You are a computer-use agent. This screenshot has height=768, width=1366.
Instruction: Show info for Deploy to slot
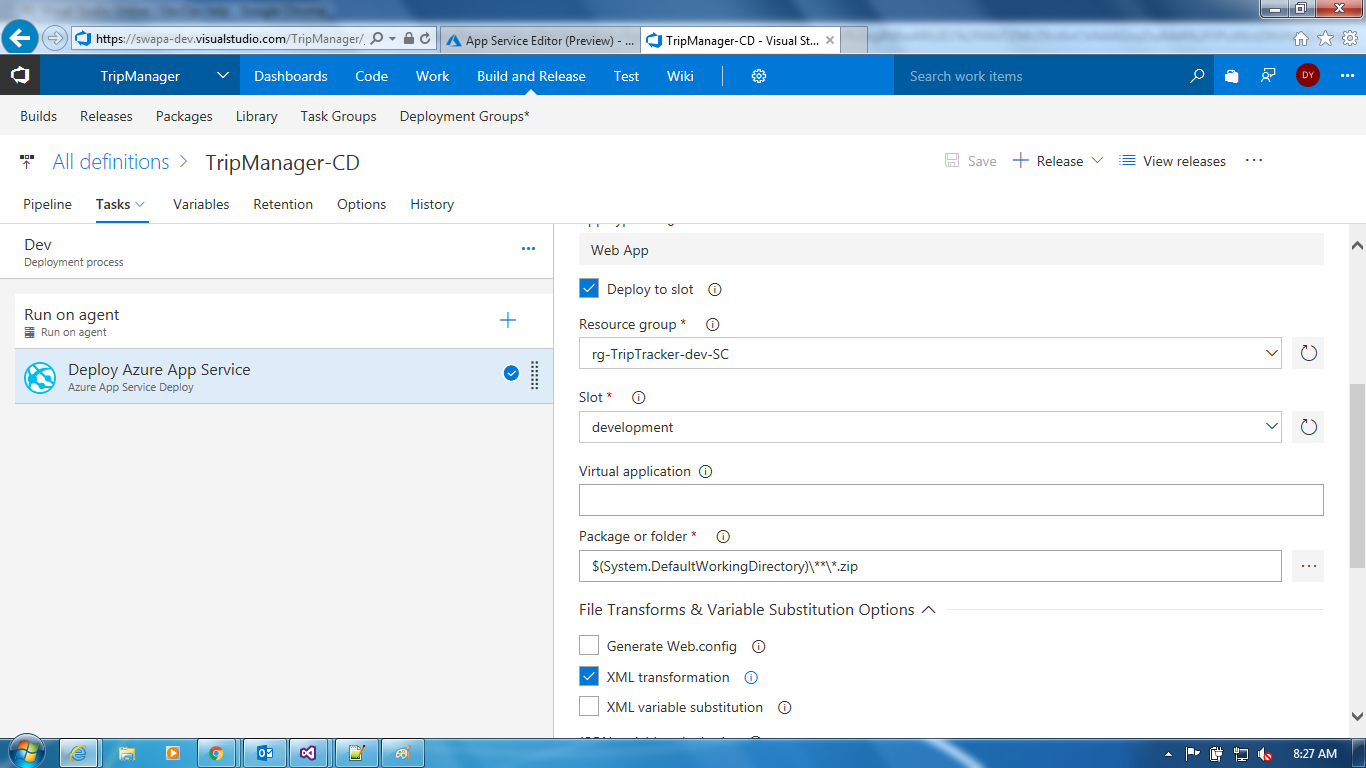714,290
